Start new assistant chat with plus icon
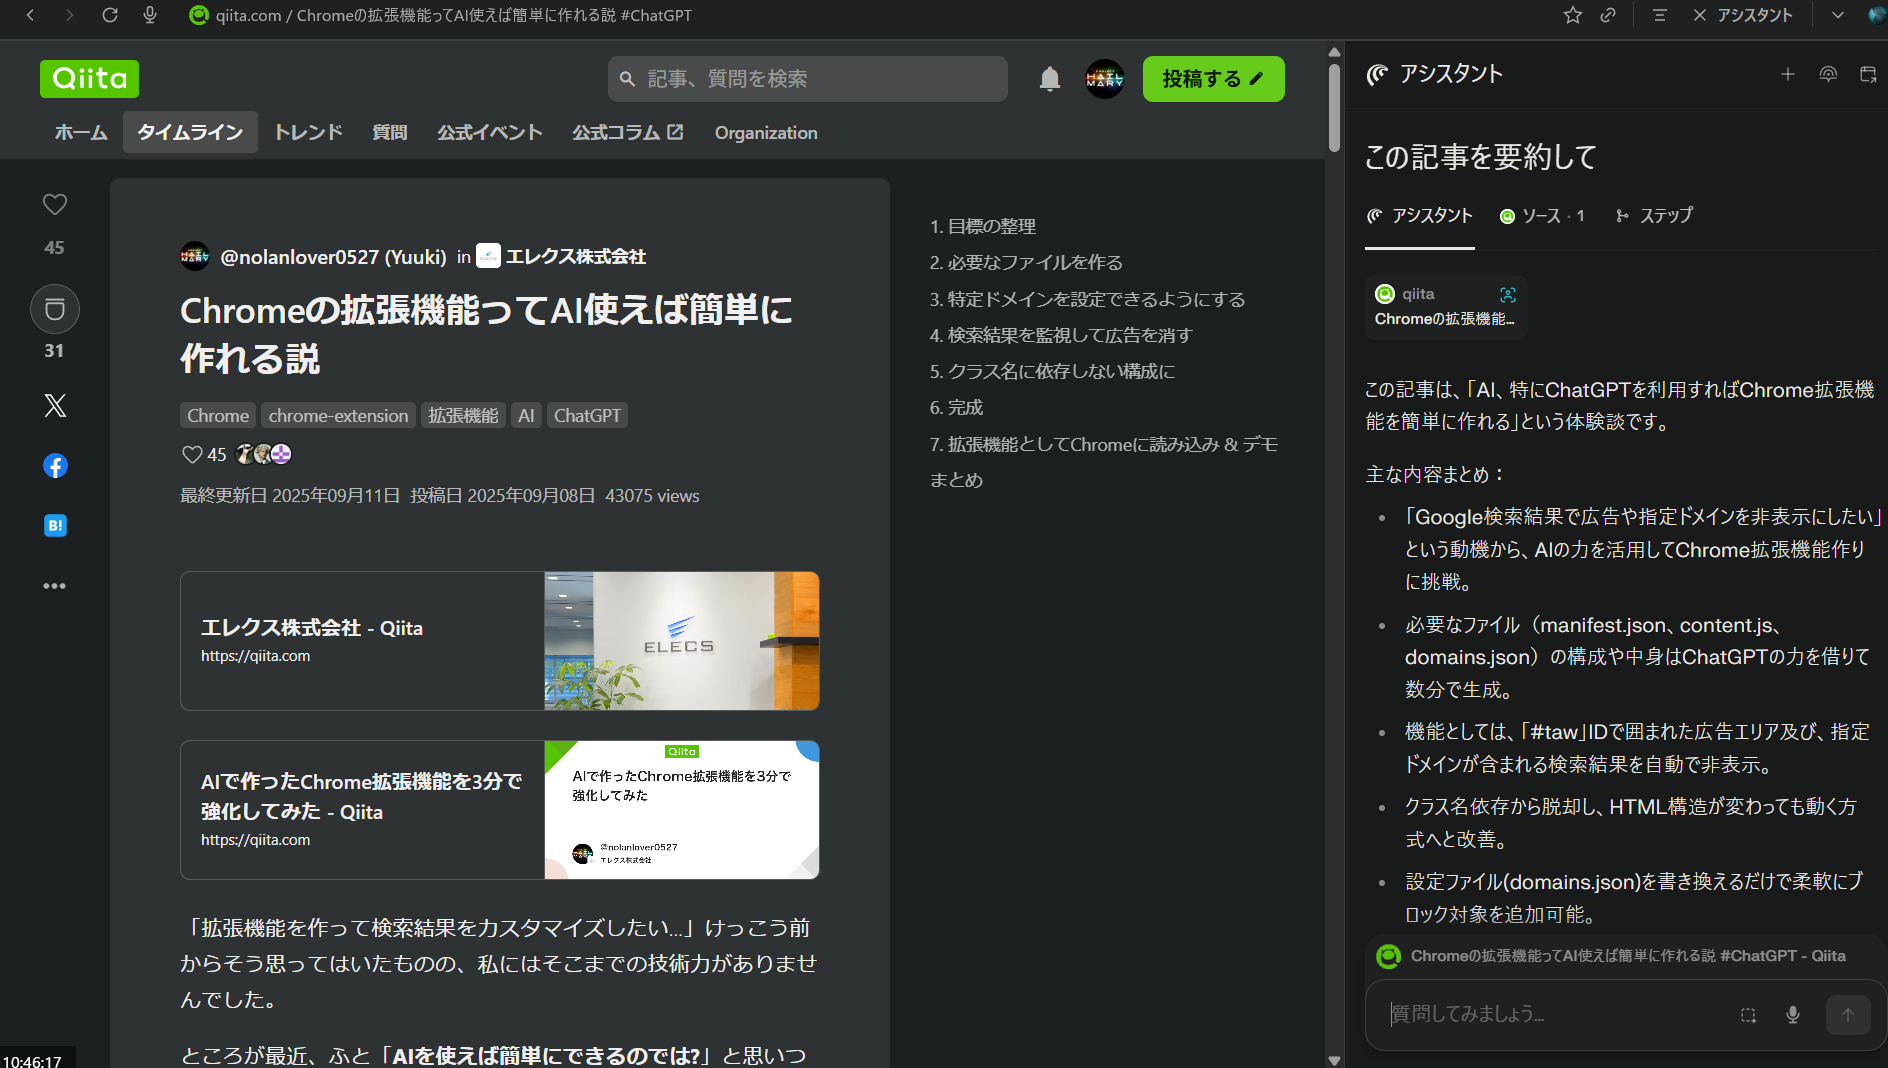Viewport: 1888px width, 1068px height. (x=1788, y=74)
